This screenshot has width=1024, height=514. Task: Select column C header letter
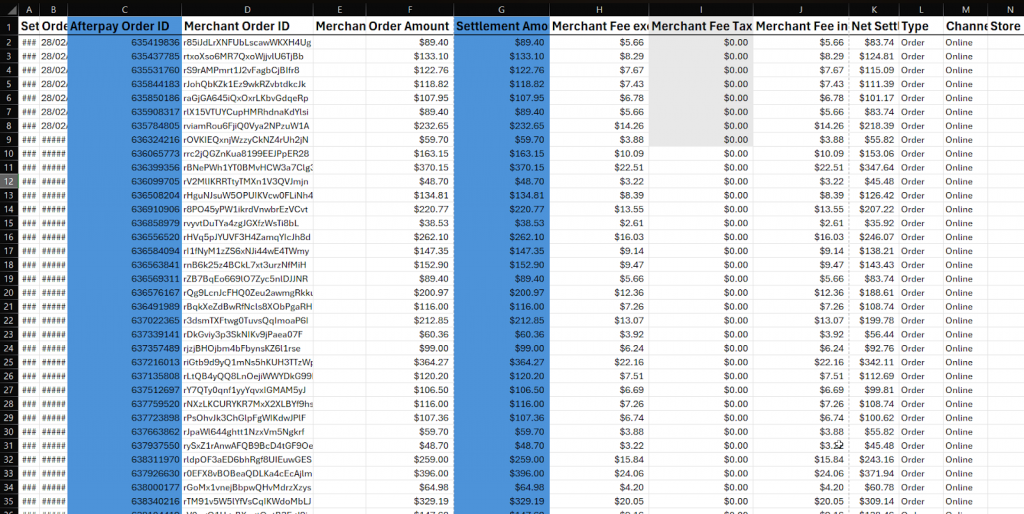click(x=124, y=9)
